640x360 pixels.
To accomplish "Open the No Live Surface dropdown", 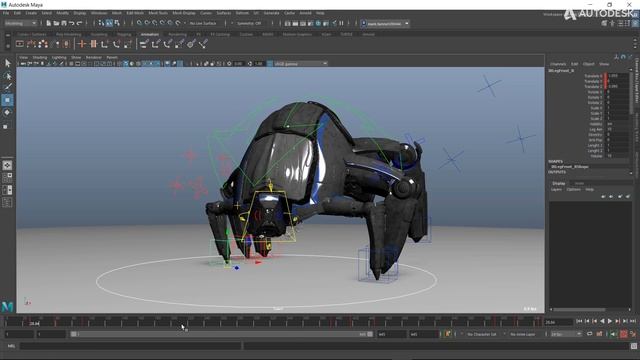I will (203, 23).
